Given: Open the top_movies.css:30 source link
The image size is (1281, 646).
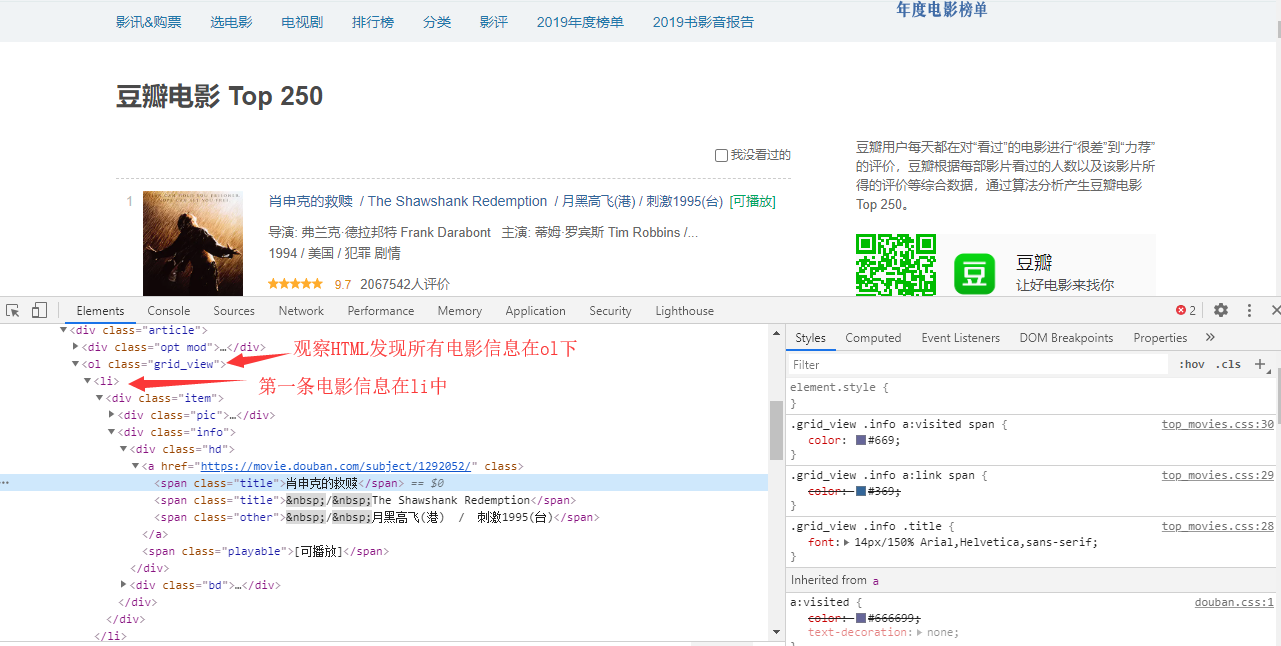Looking at the screenshot, I should pyautogui.click(x=1217, y=424).
